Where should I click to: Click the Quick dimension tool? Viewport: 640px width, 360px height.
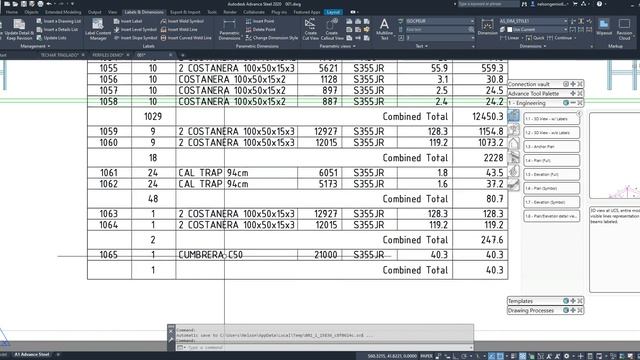(535, 38)
